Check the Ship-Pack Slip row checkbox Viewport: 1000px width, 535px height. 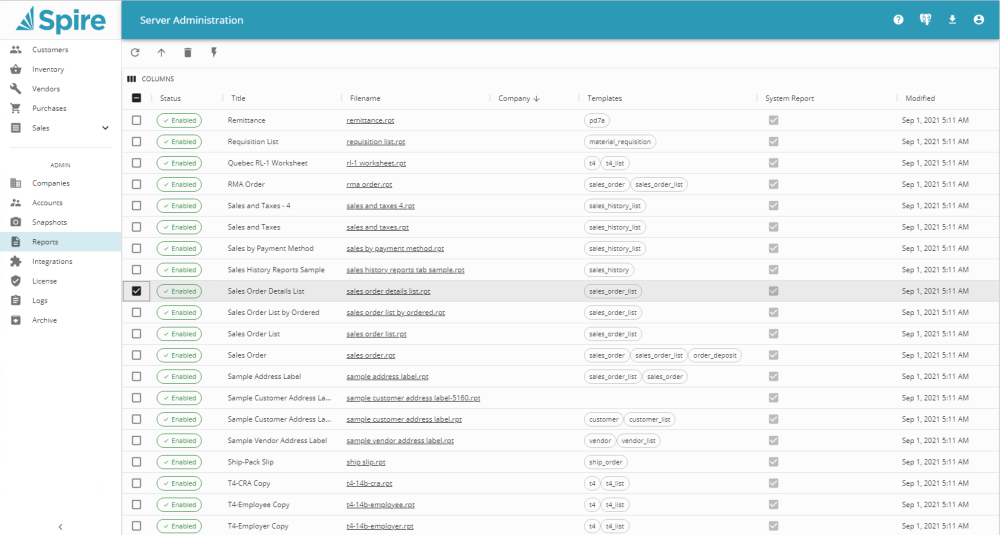tap(136, 462)
